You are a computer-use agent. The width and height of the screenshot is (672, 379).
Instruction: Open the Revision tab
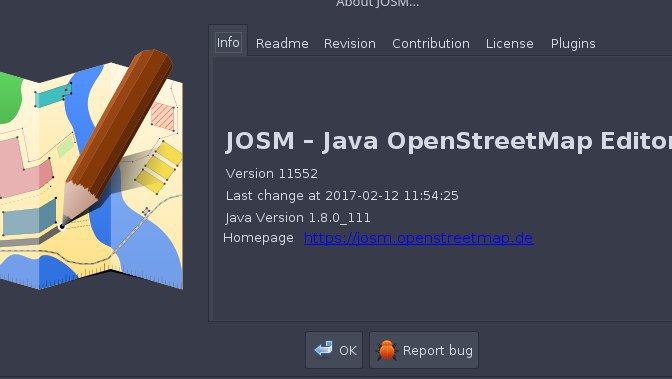pyautogui.click(x=350, y=43)
